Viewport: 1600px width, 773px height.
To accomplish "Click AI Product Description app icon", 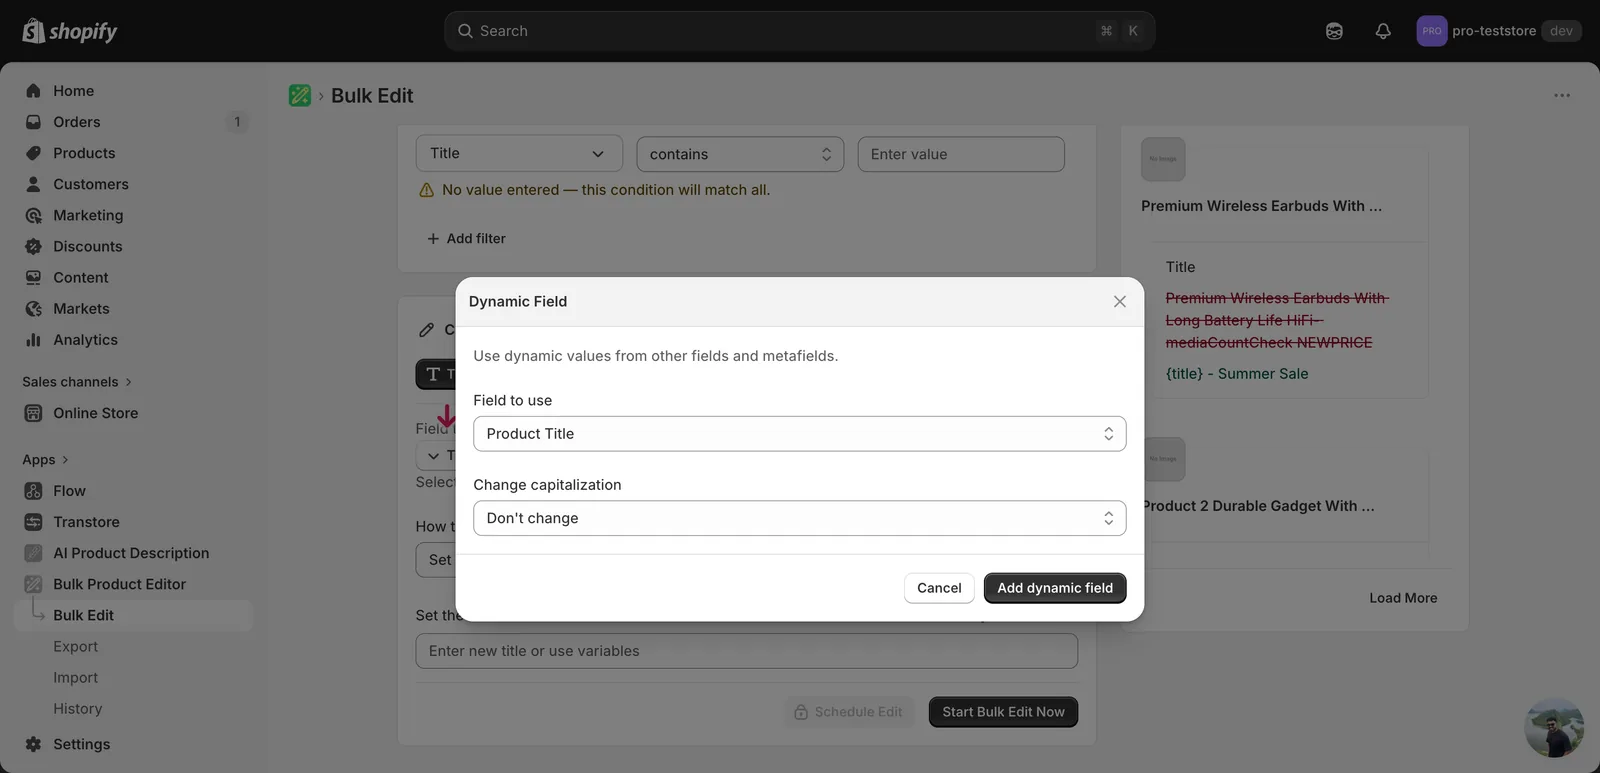I will pyautogui.click(x=33, y=553).
